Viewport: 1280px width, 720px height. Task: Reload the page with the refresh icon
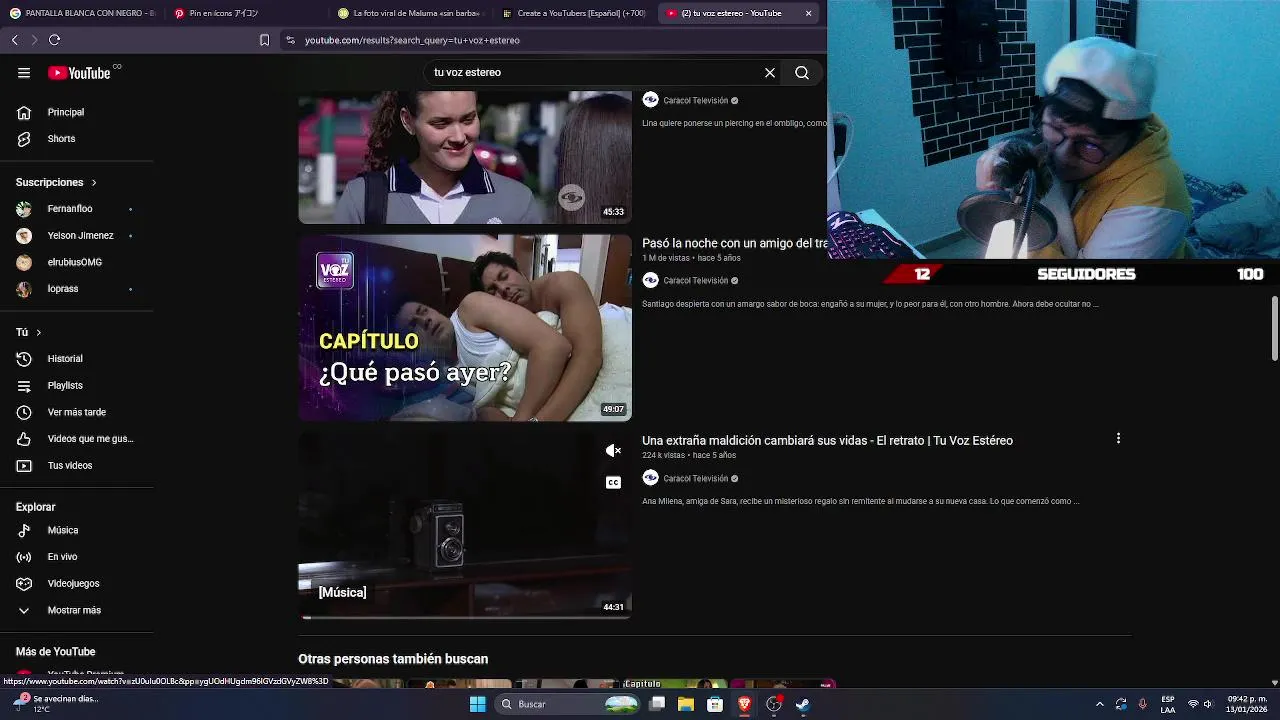tap(55, 40)
